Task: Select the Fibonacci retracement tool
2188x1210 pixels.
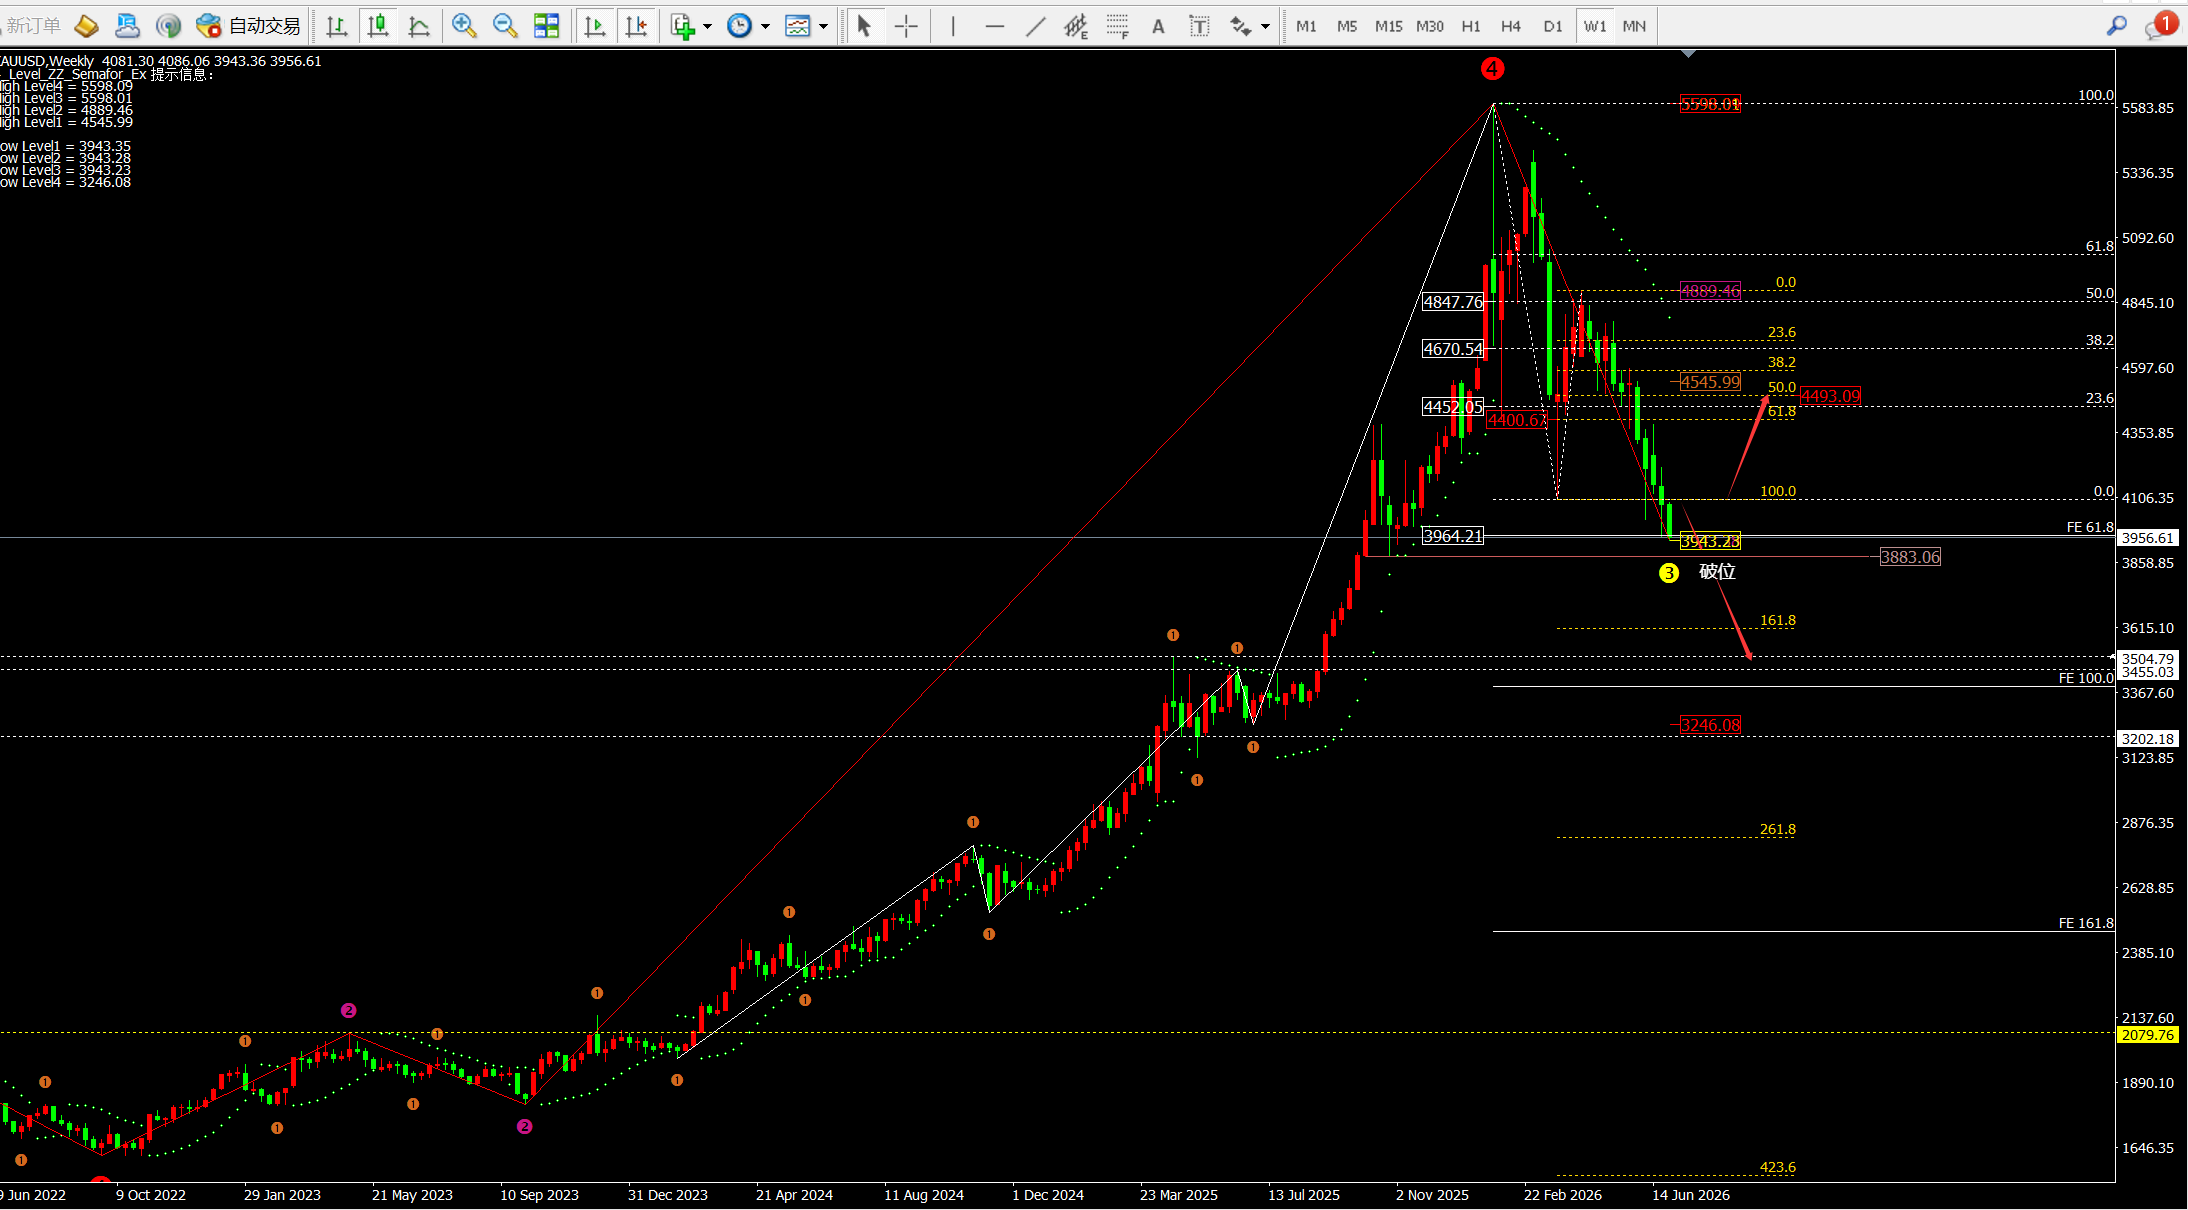Action: pos(1117,26)
